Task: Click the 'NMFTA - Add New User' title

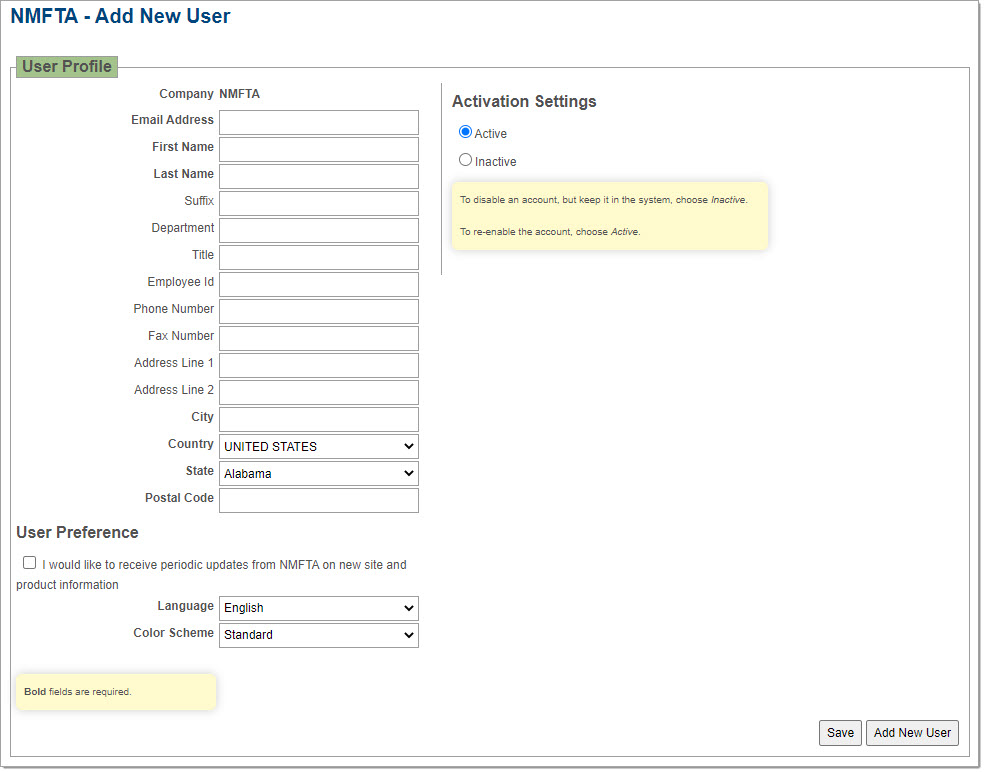Action: point(120,16)
